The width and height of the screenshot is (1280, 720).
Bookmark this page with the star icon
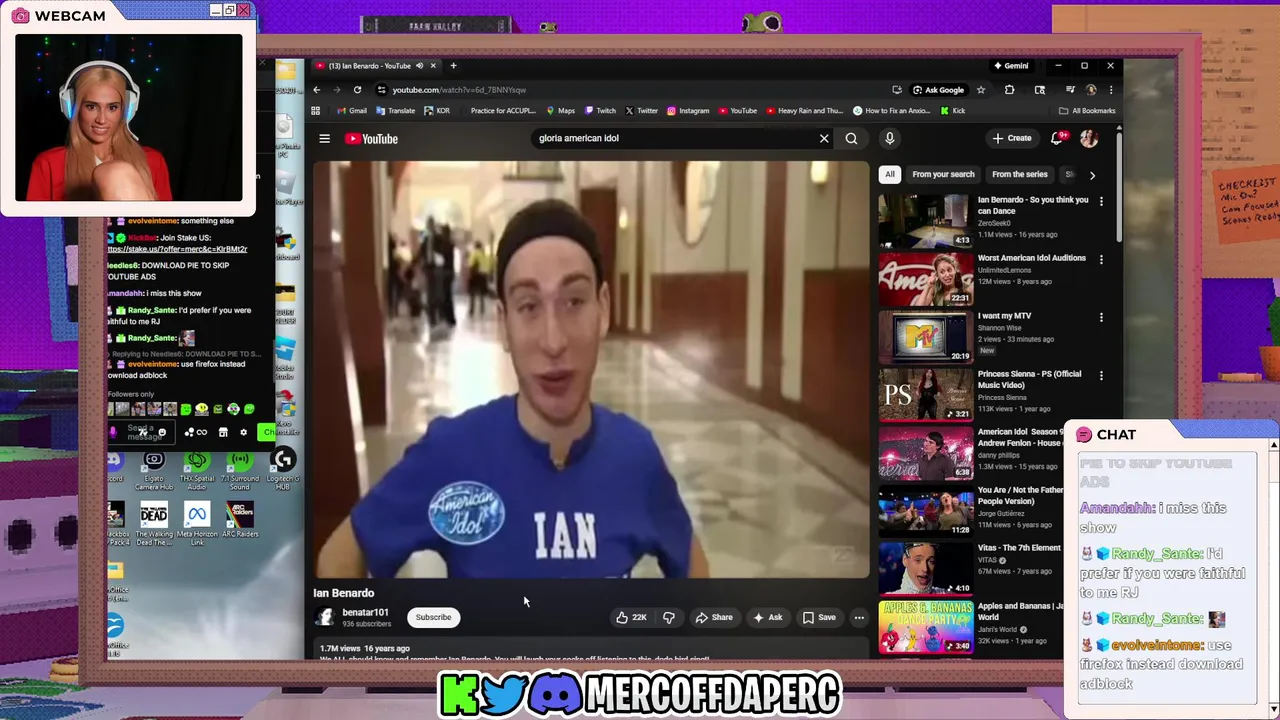point(981,90)
